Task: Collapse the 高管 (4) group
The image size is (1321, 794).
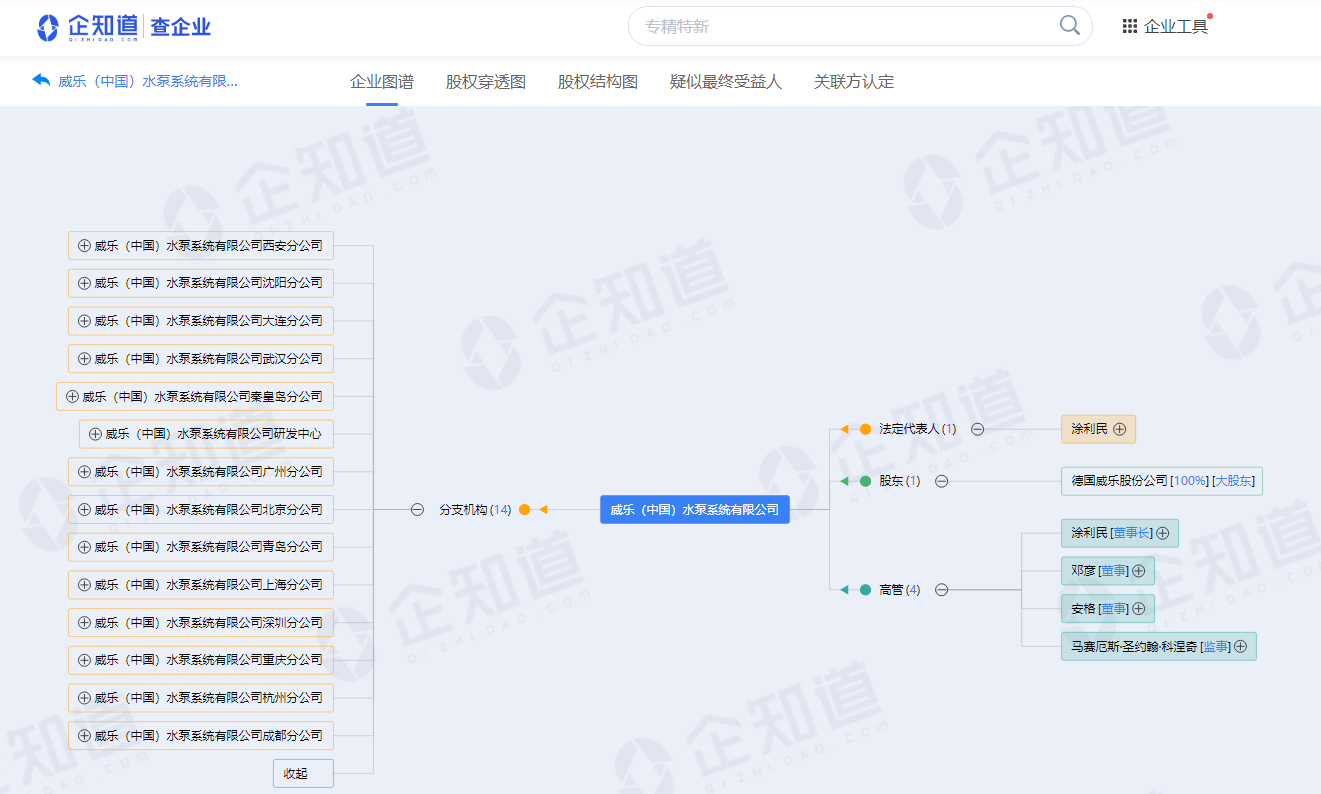Action: pyautogui.click(x=941, y=590)
